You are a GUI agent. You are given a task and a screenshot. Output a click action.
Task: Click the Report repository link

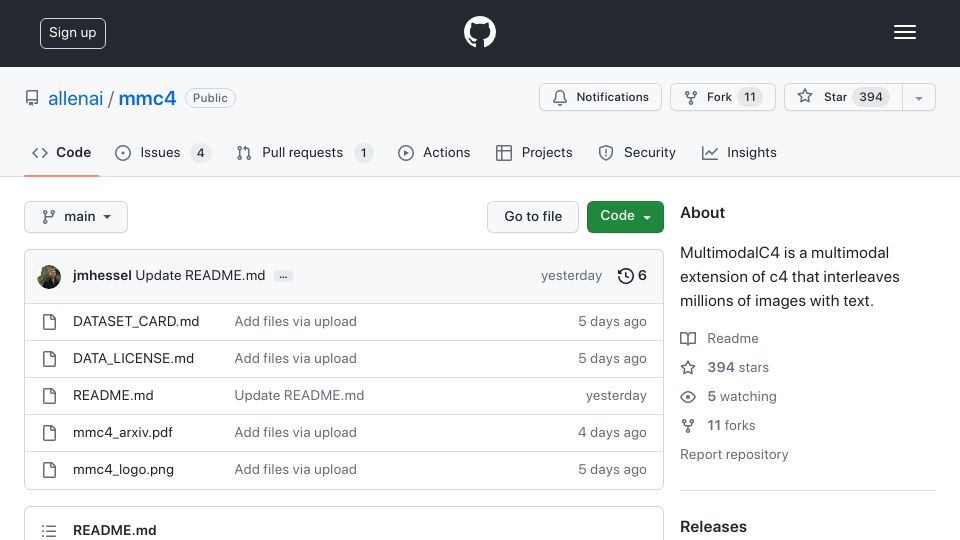(x=734, y=454)
